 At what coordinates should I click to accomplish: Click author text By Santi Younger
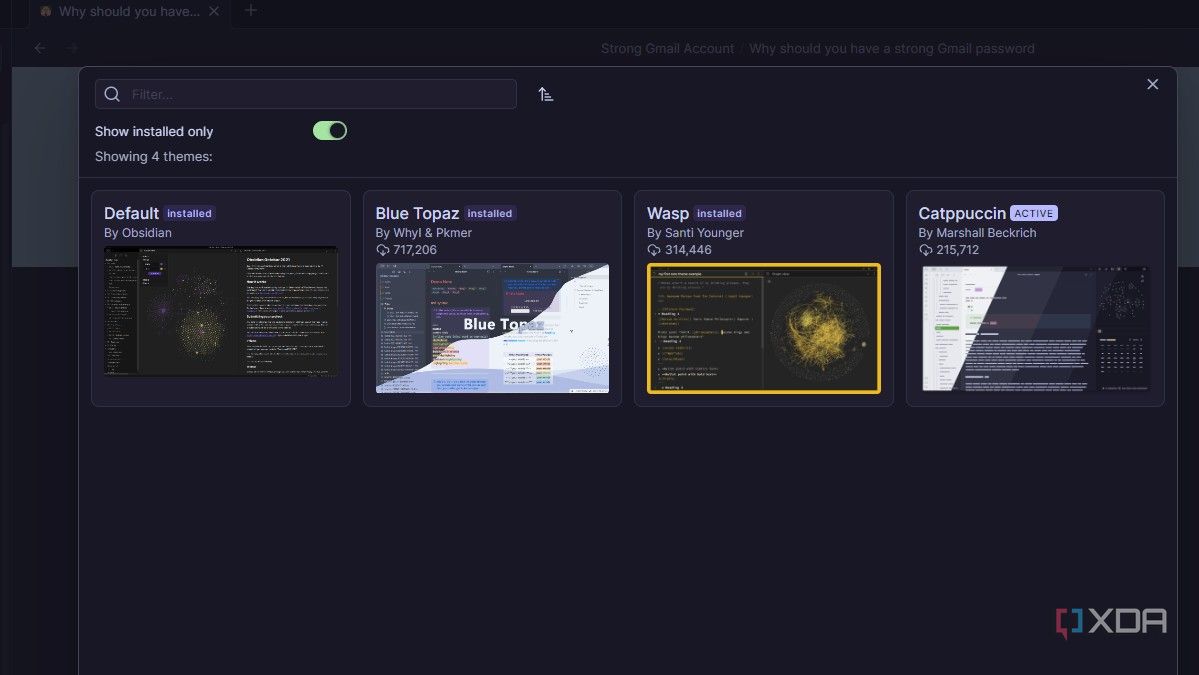(695, 232)
